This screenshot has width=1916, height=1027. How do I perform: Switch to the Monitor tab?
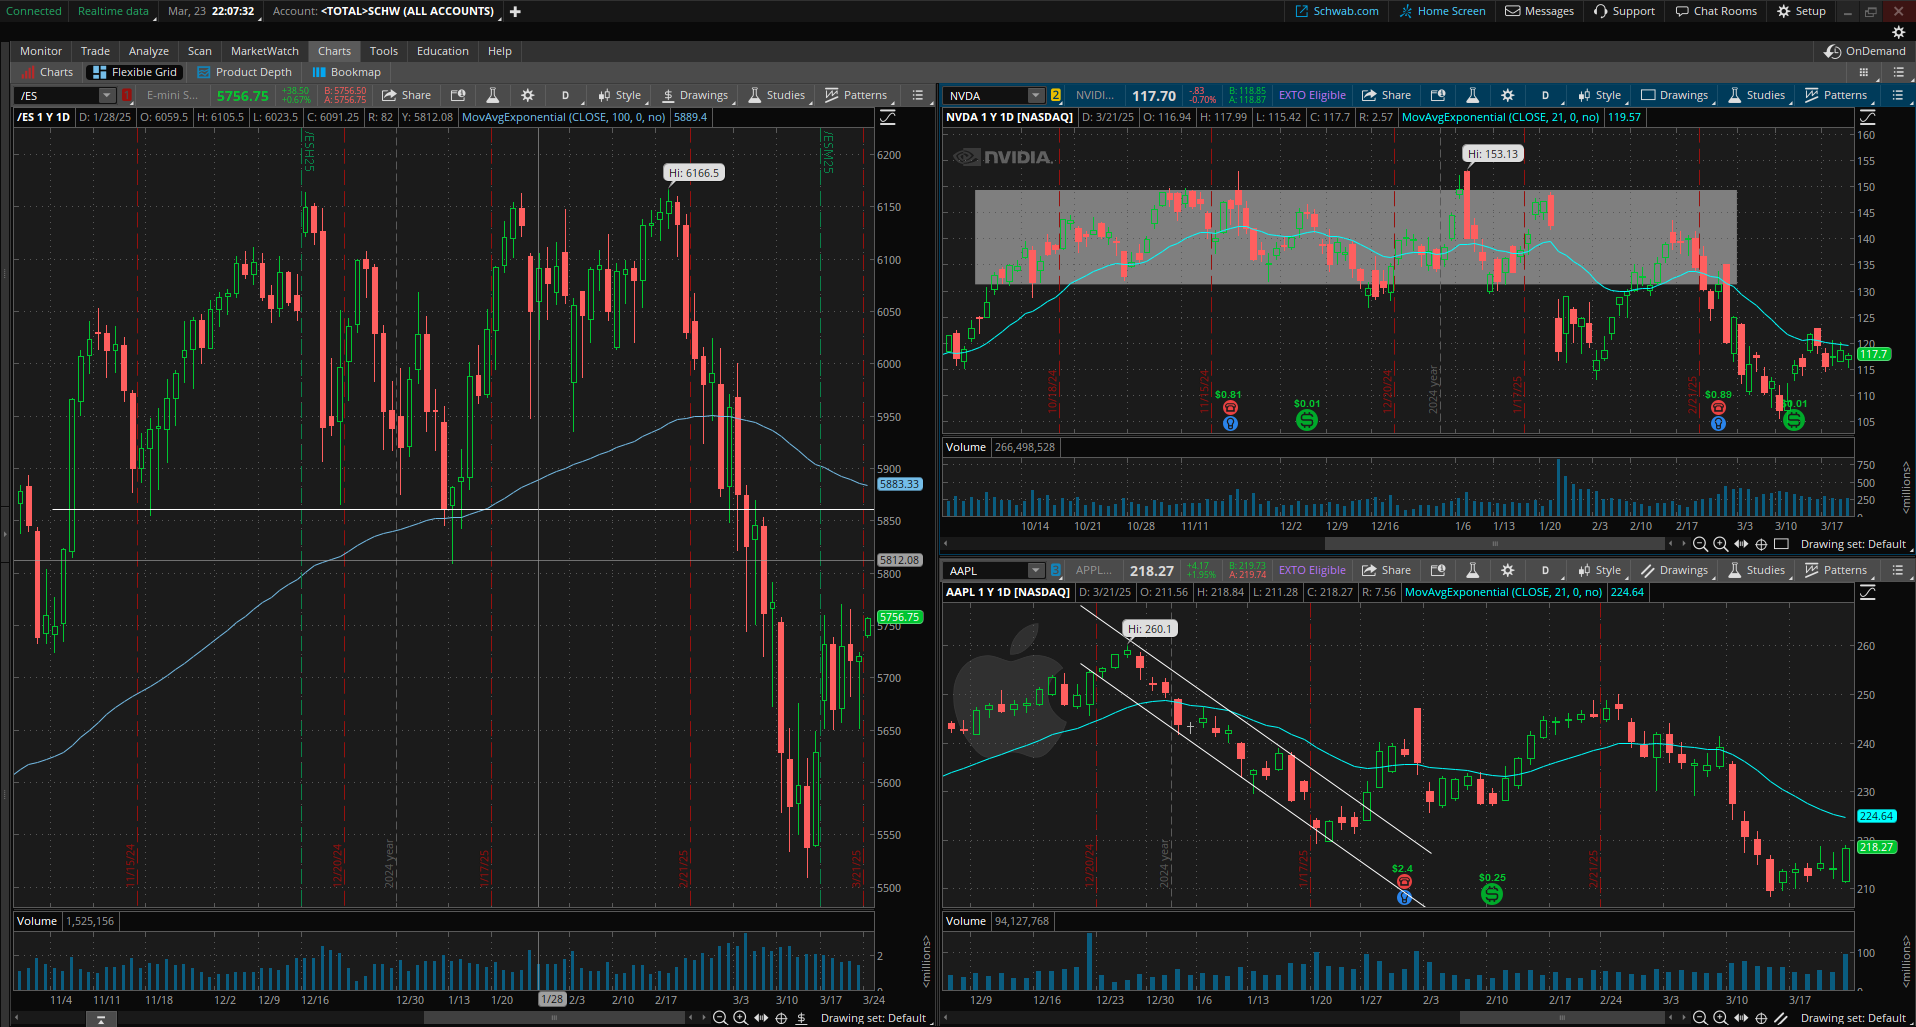(41, 51)
